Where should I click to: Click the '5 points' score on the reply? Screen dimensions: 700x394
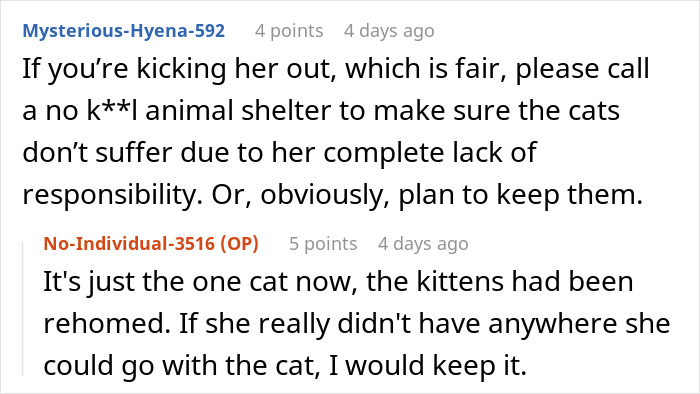tap(323, 244)
